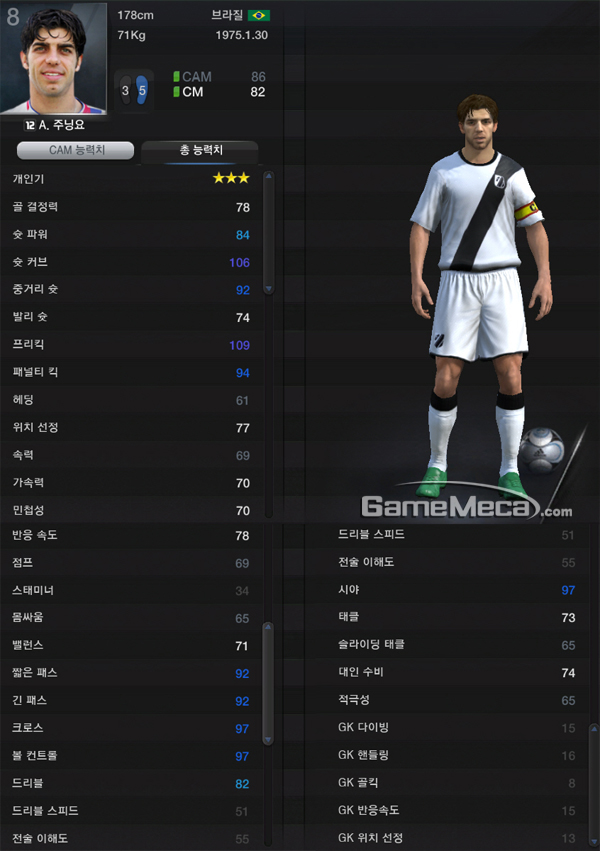Image resolution: width=600 pixels, height=851 pixels.
Task: Click the weak foot rating 3 boot icon
Action: tap(125, 91)
